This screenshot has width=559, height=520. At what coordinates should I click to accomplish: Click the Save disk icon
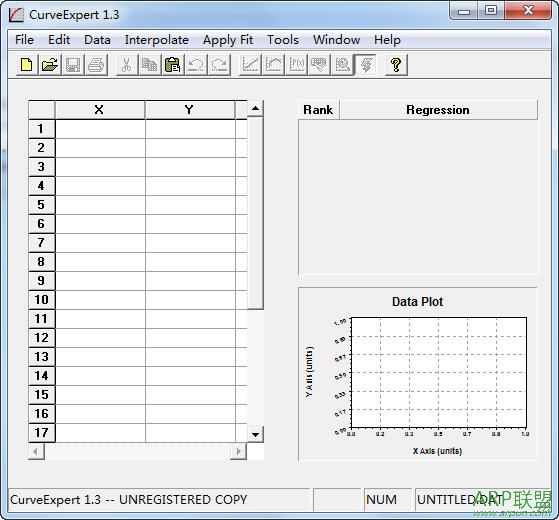[73, 65]
